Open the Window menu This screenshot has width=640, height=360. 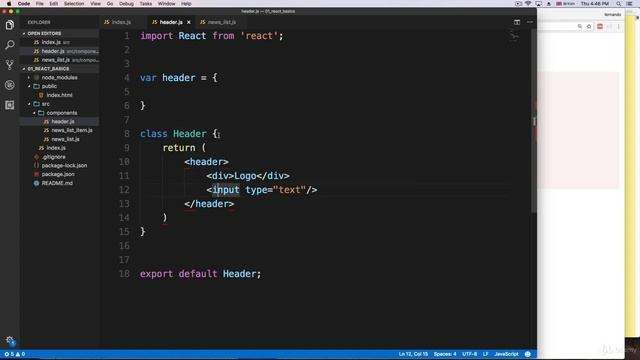tap(167, 4)
